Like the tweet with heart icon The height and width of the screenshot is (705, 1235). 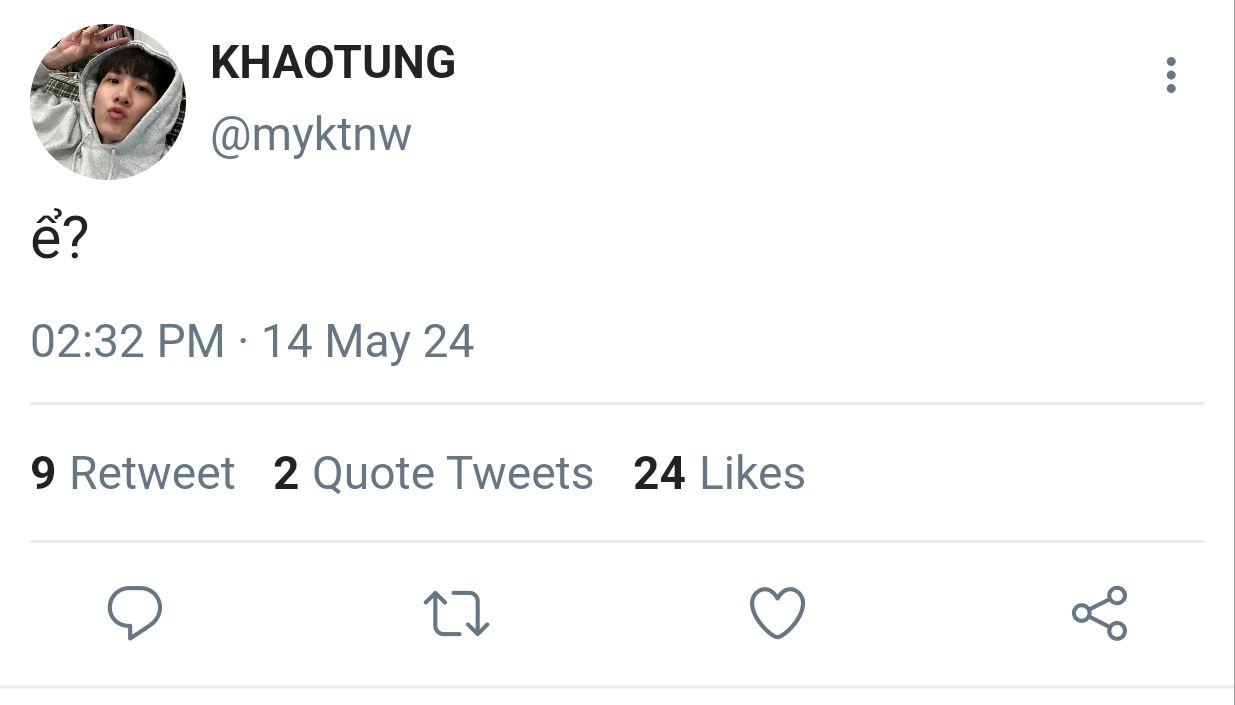coord(777,613)
